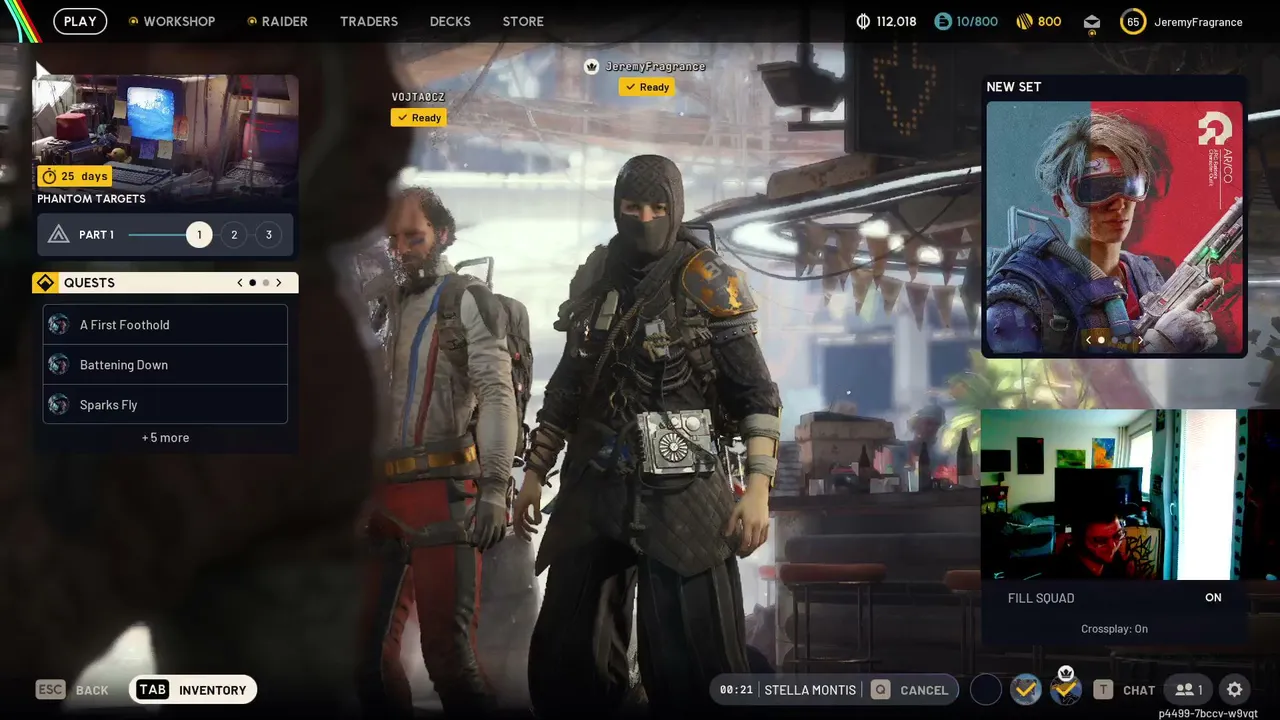Open the STORE tab
Viewport: 1280px width, 720px height.
pyautogui.click(x=523, y=21)
